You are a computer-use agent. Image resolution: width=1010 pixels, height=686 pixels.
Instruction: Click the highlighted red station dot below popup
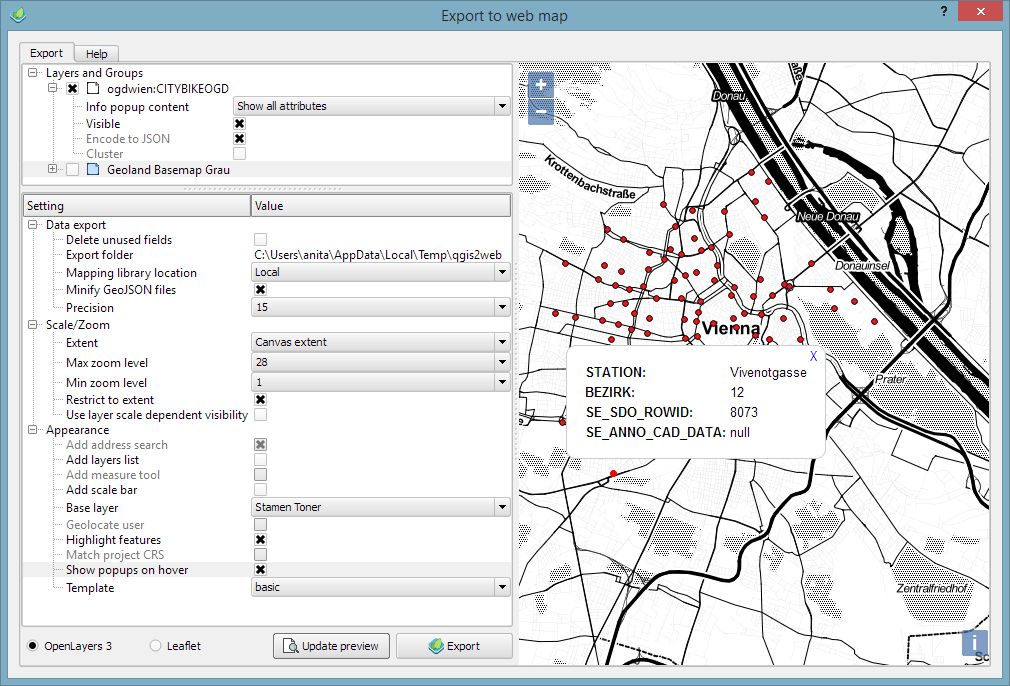click(613, 473)
